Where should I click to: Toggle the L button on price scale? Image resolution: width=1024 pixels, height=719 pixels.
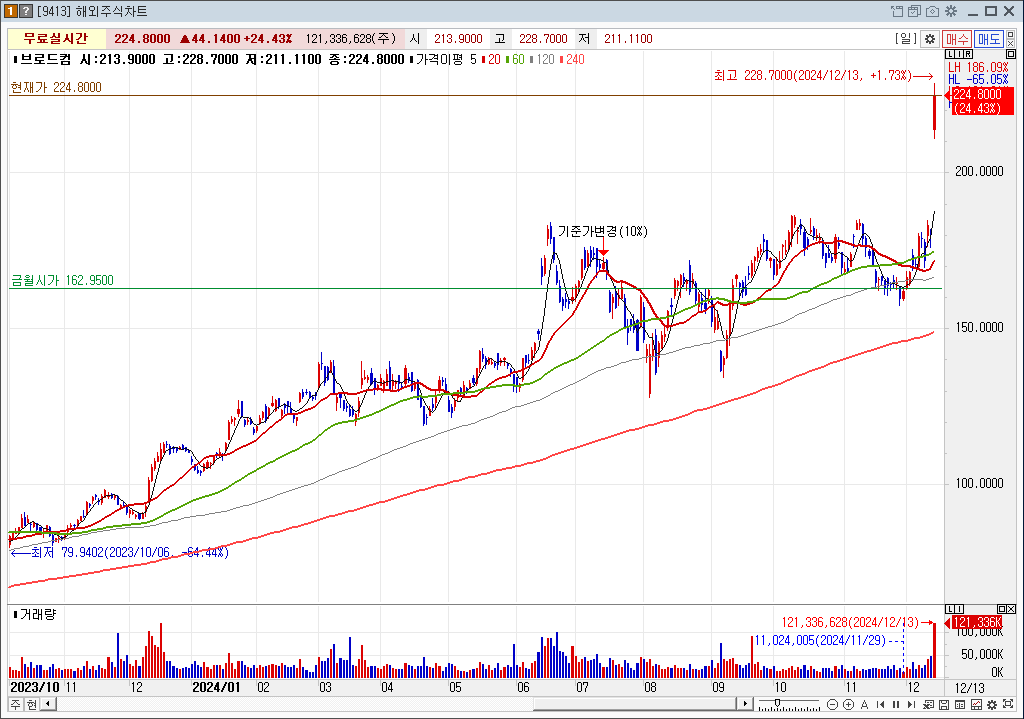click(949, 53)
